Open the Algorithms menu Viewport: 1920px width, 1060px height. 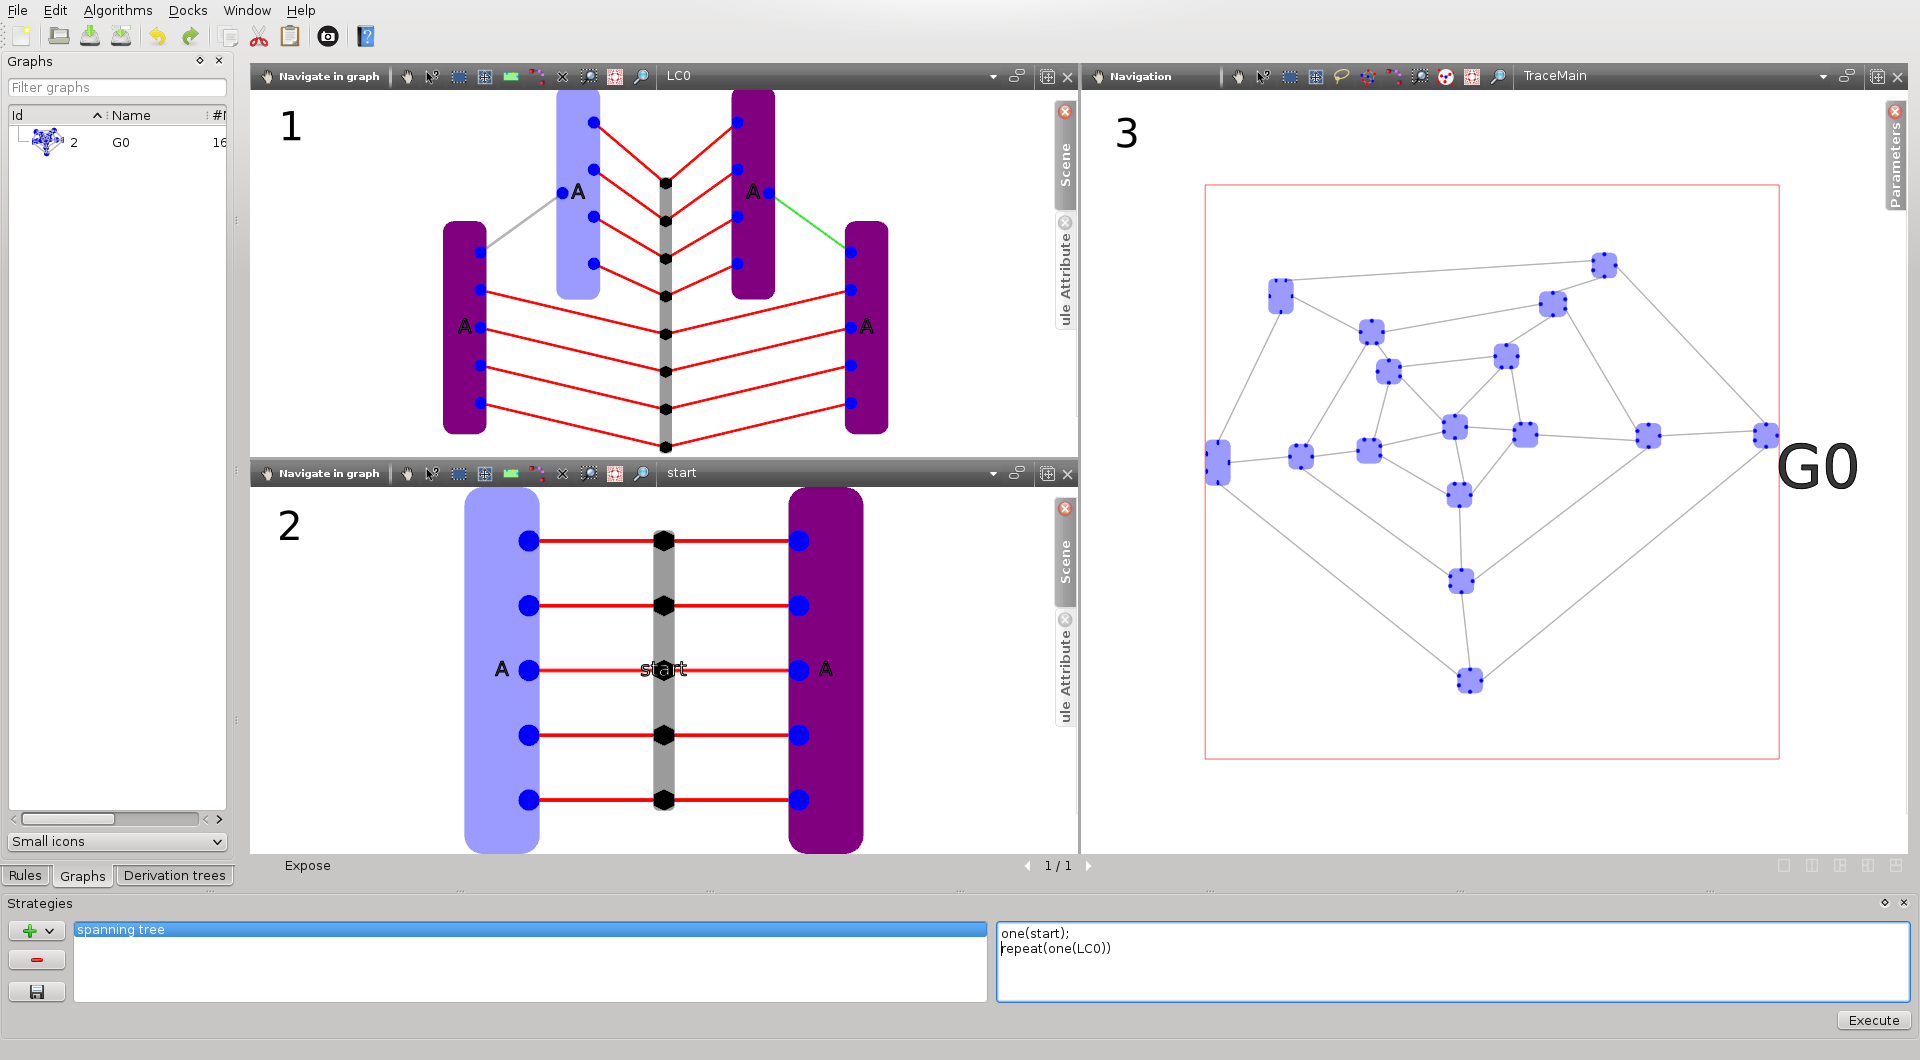[118, 10]
